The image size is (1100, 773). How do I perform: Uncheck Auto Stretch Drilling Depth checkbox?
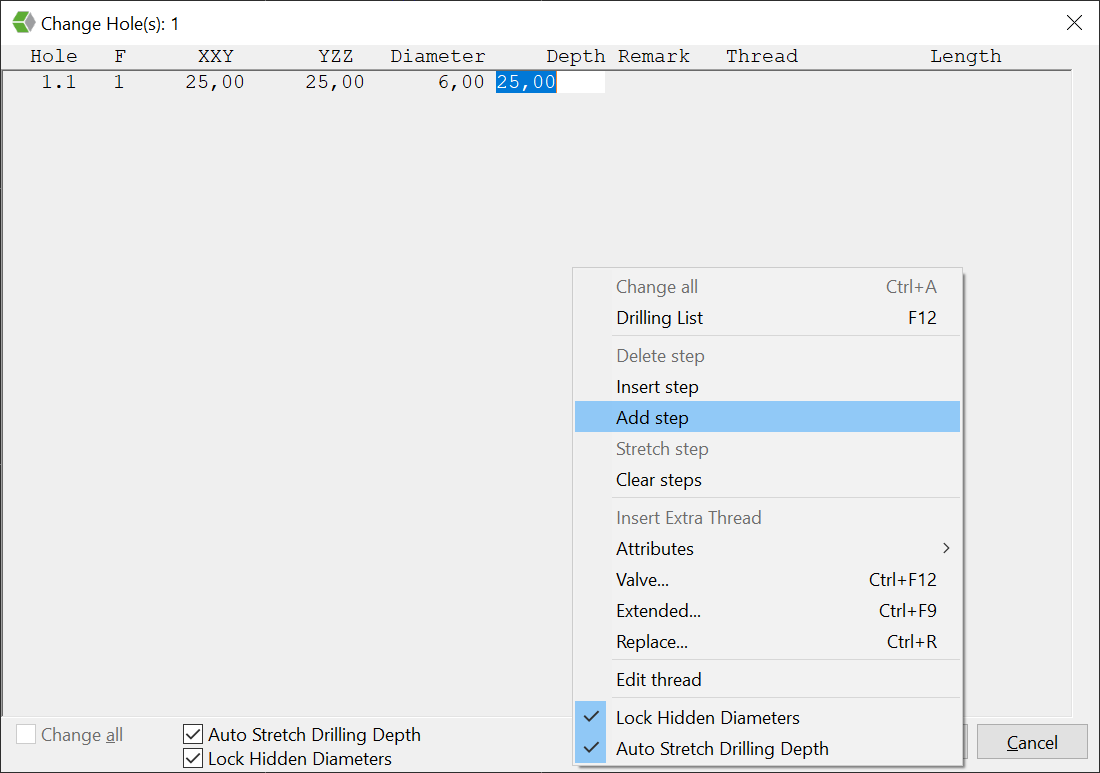(193, 734)
